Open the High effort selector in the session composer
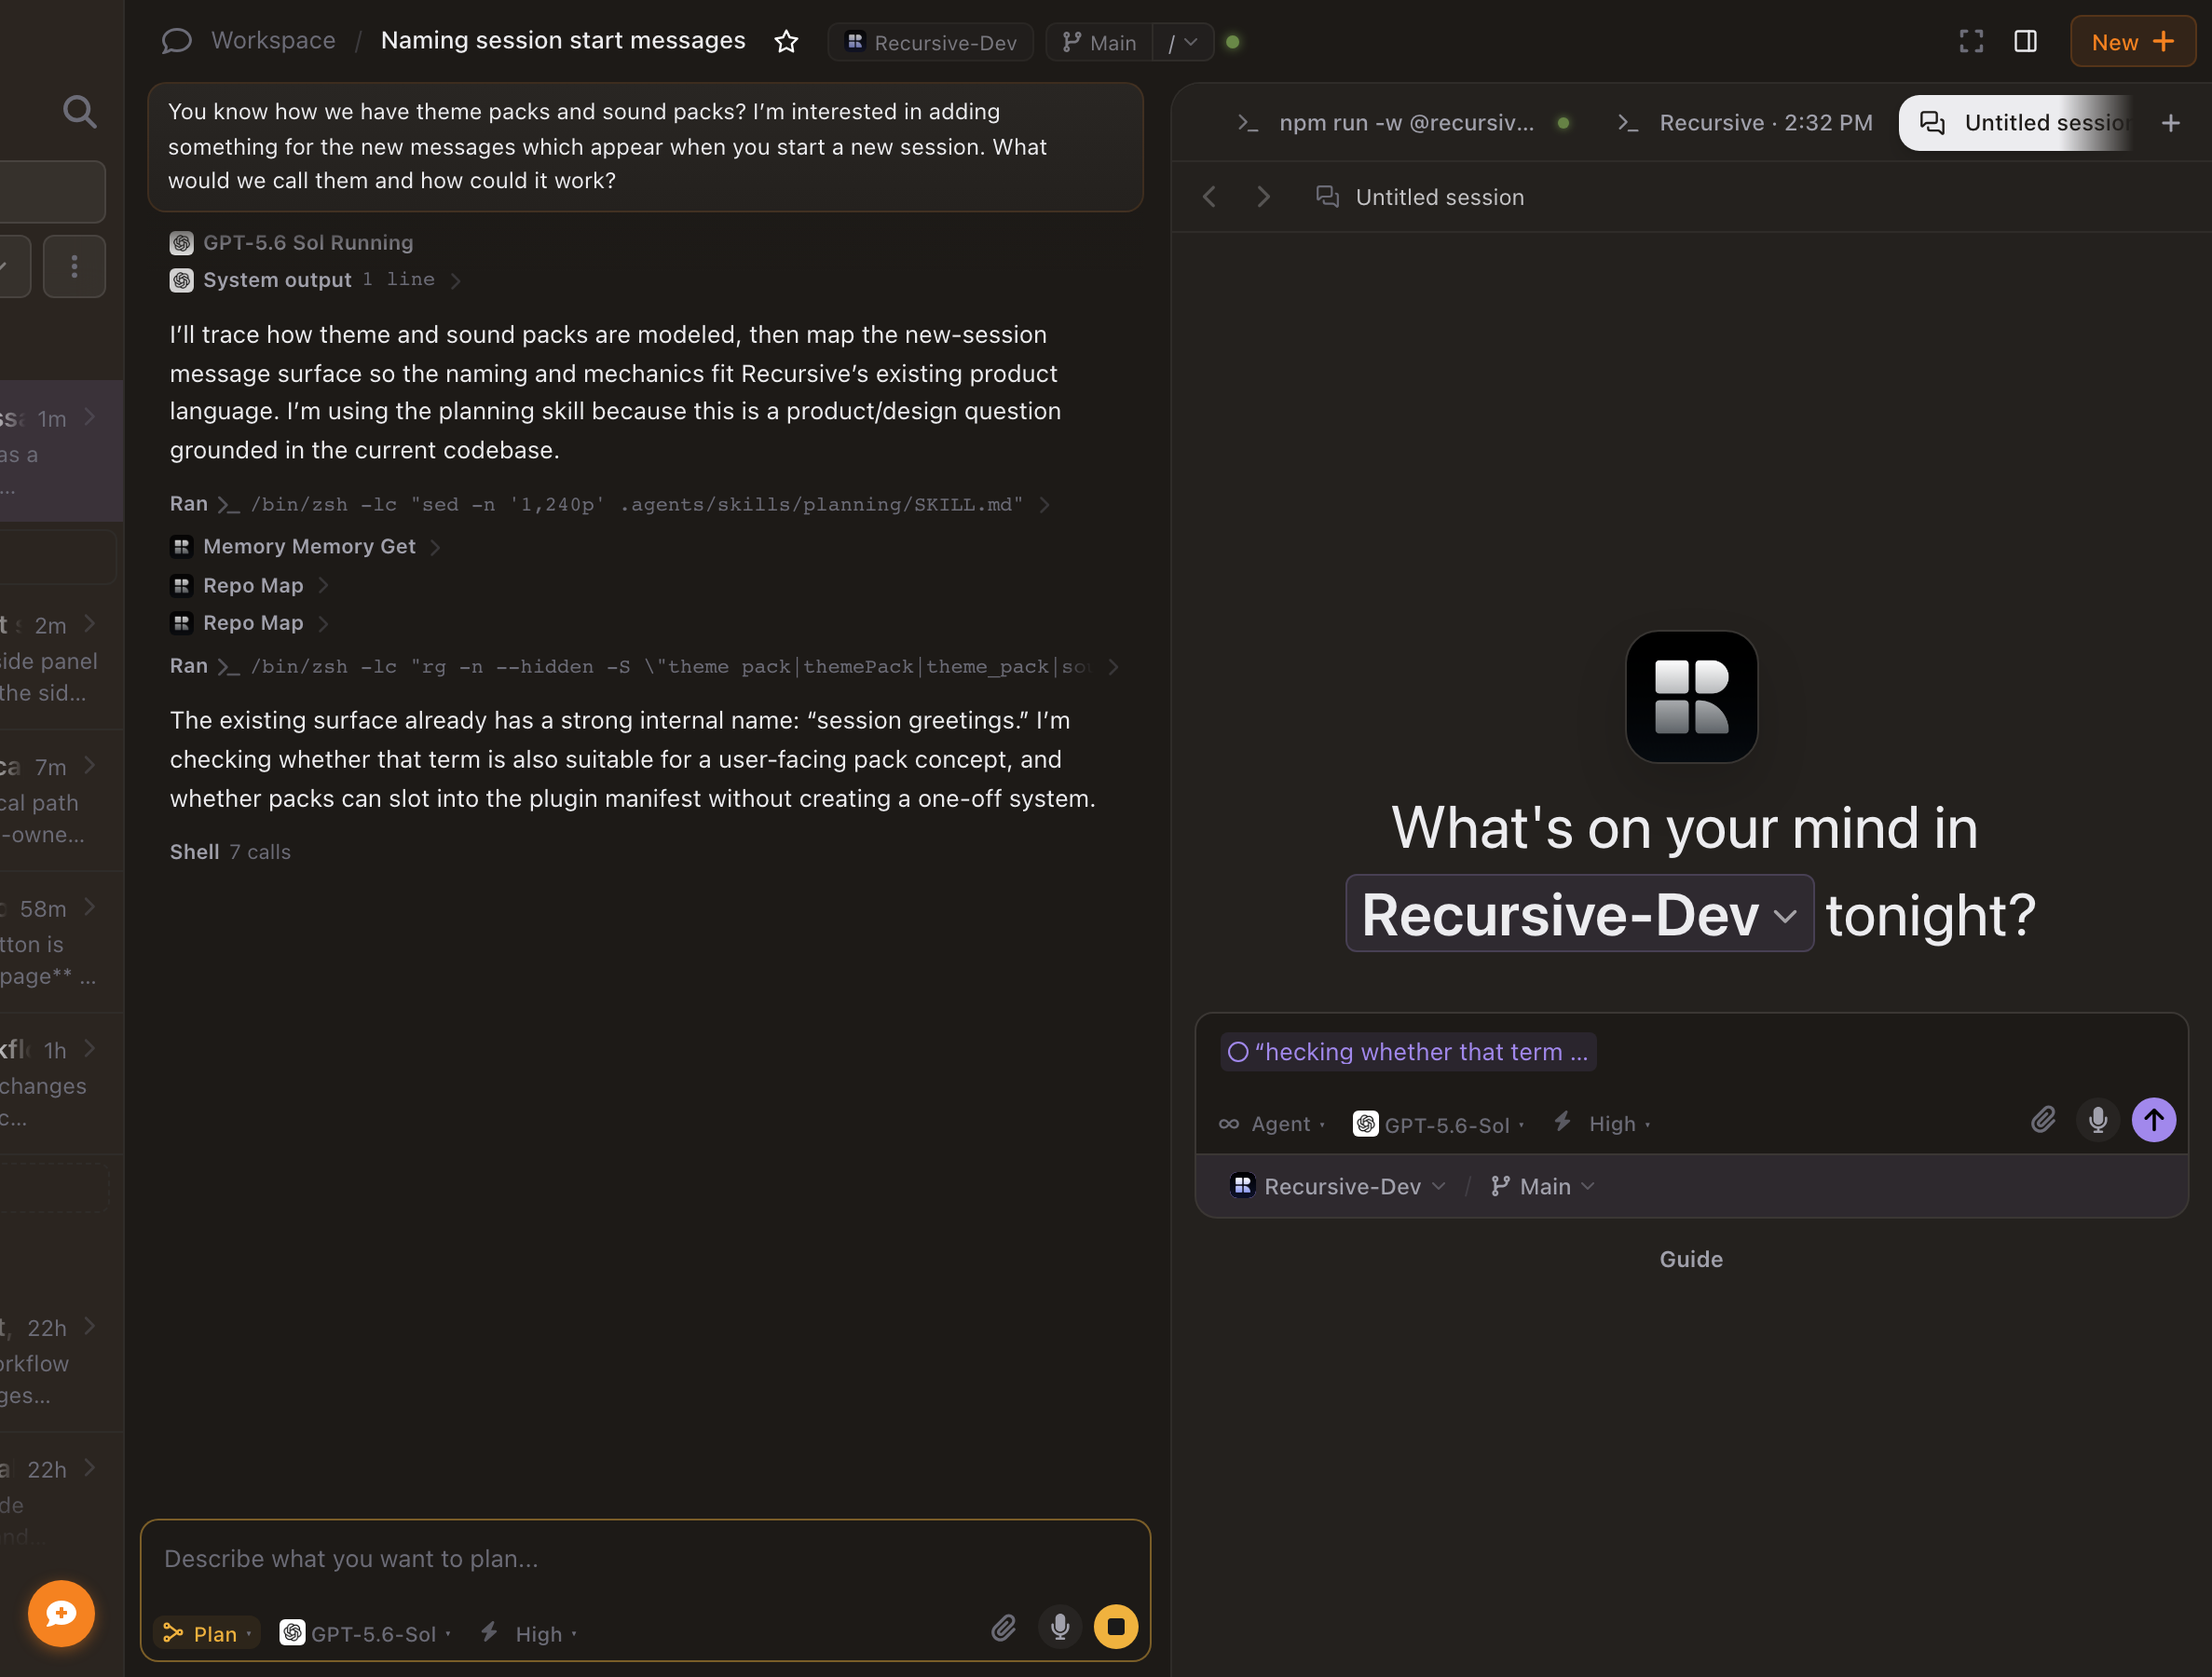 click(1602, 1124)
